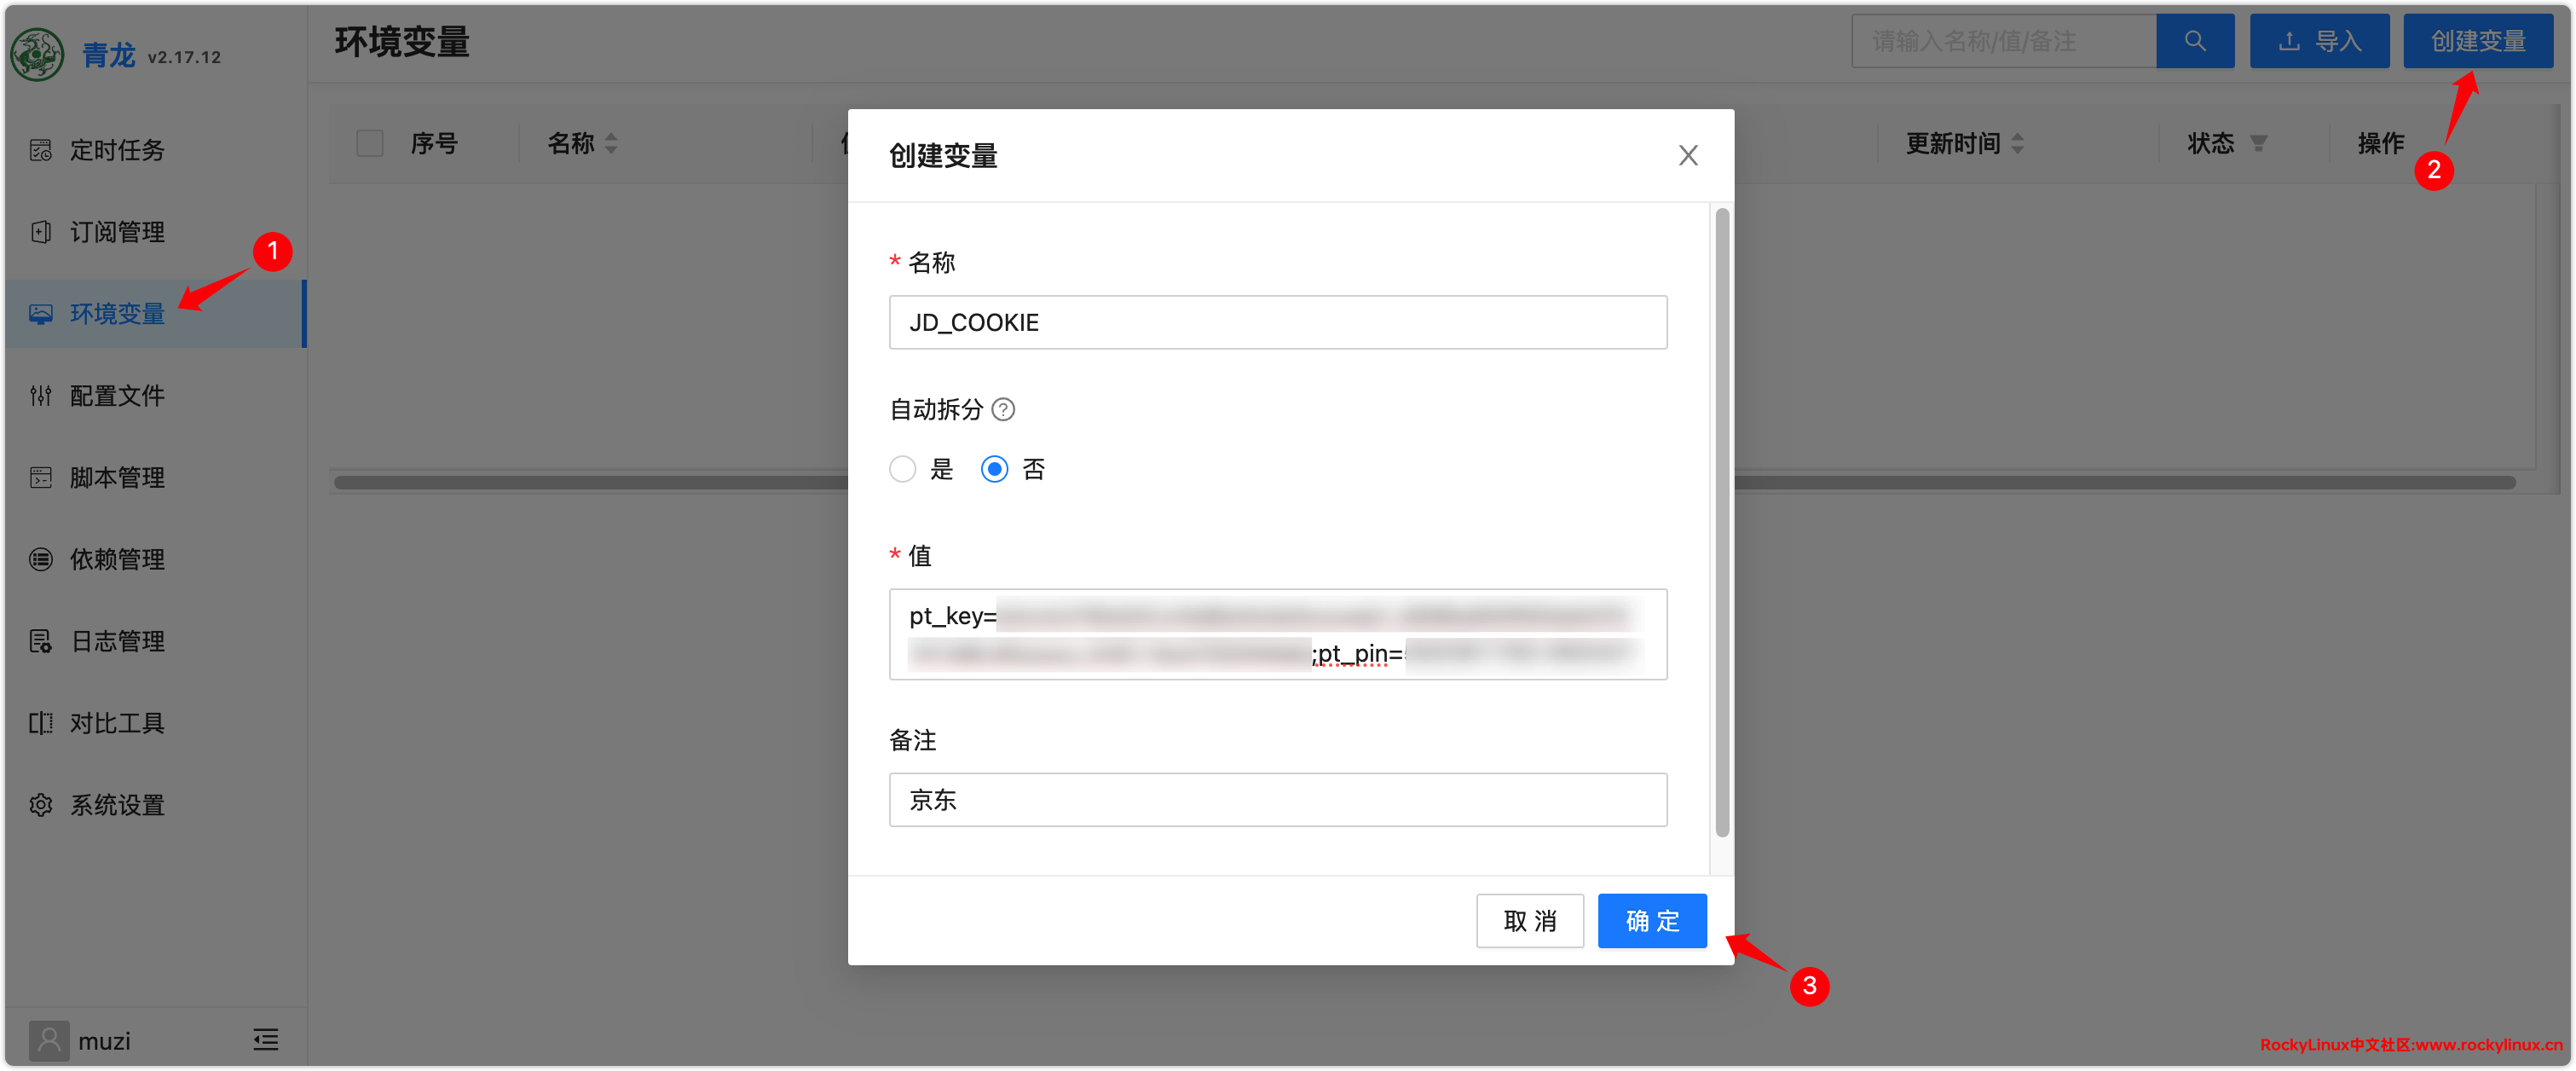
Task: Open the 状态 column filter
Action: [x=2258, y=143]
